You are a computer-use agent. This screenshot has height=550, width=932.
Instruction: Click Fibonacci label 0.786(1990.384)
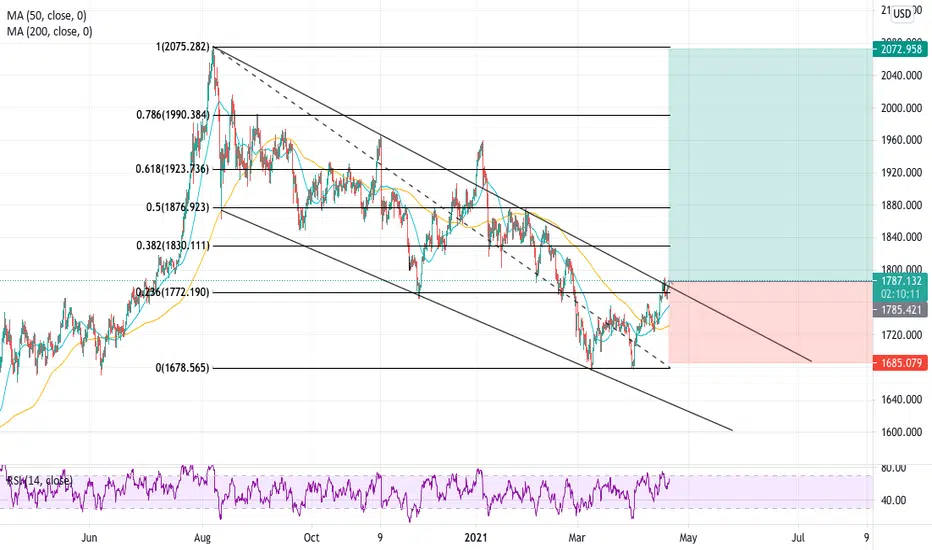(173, 114)
